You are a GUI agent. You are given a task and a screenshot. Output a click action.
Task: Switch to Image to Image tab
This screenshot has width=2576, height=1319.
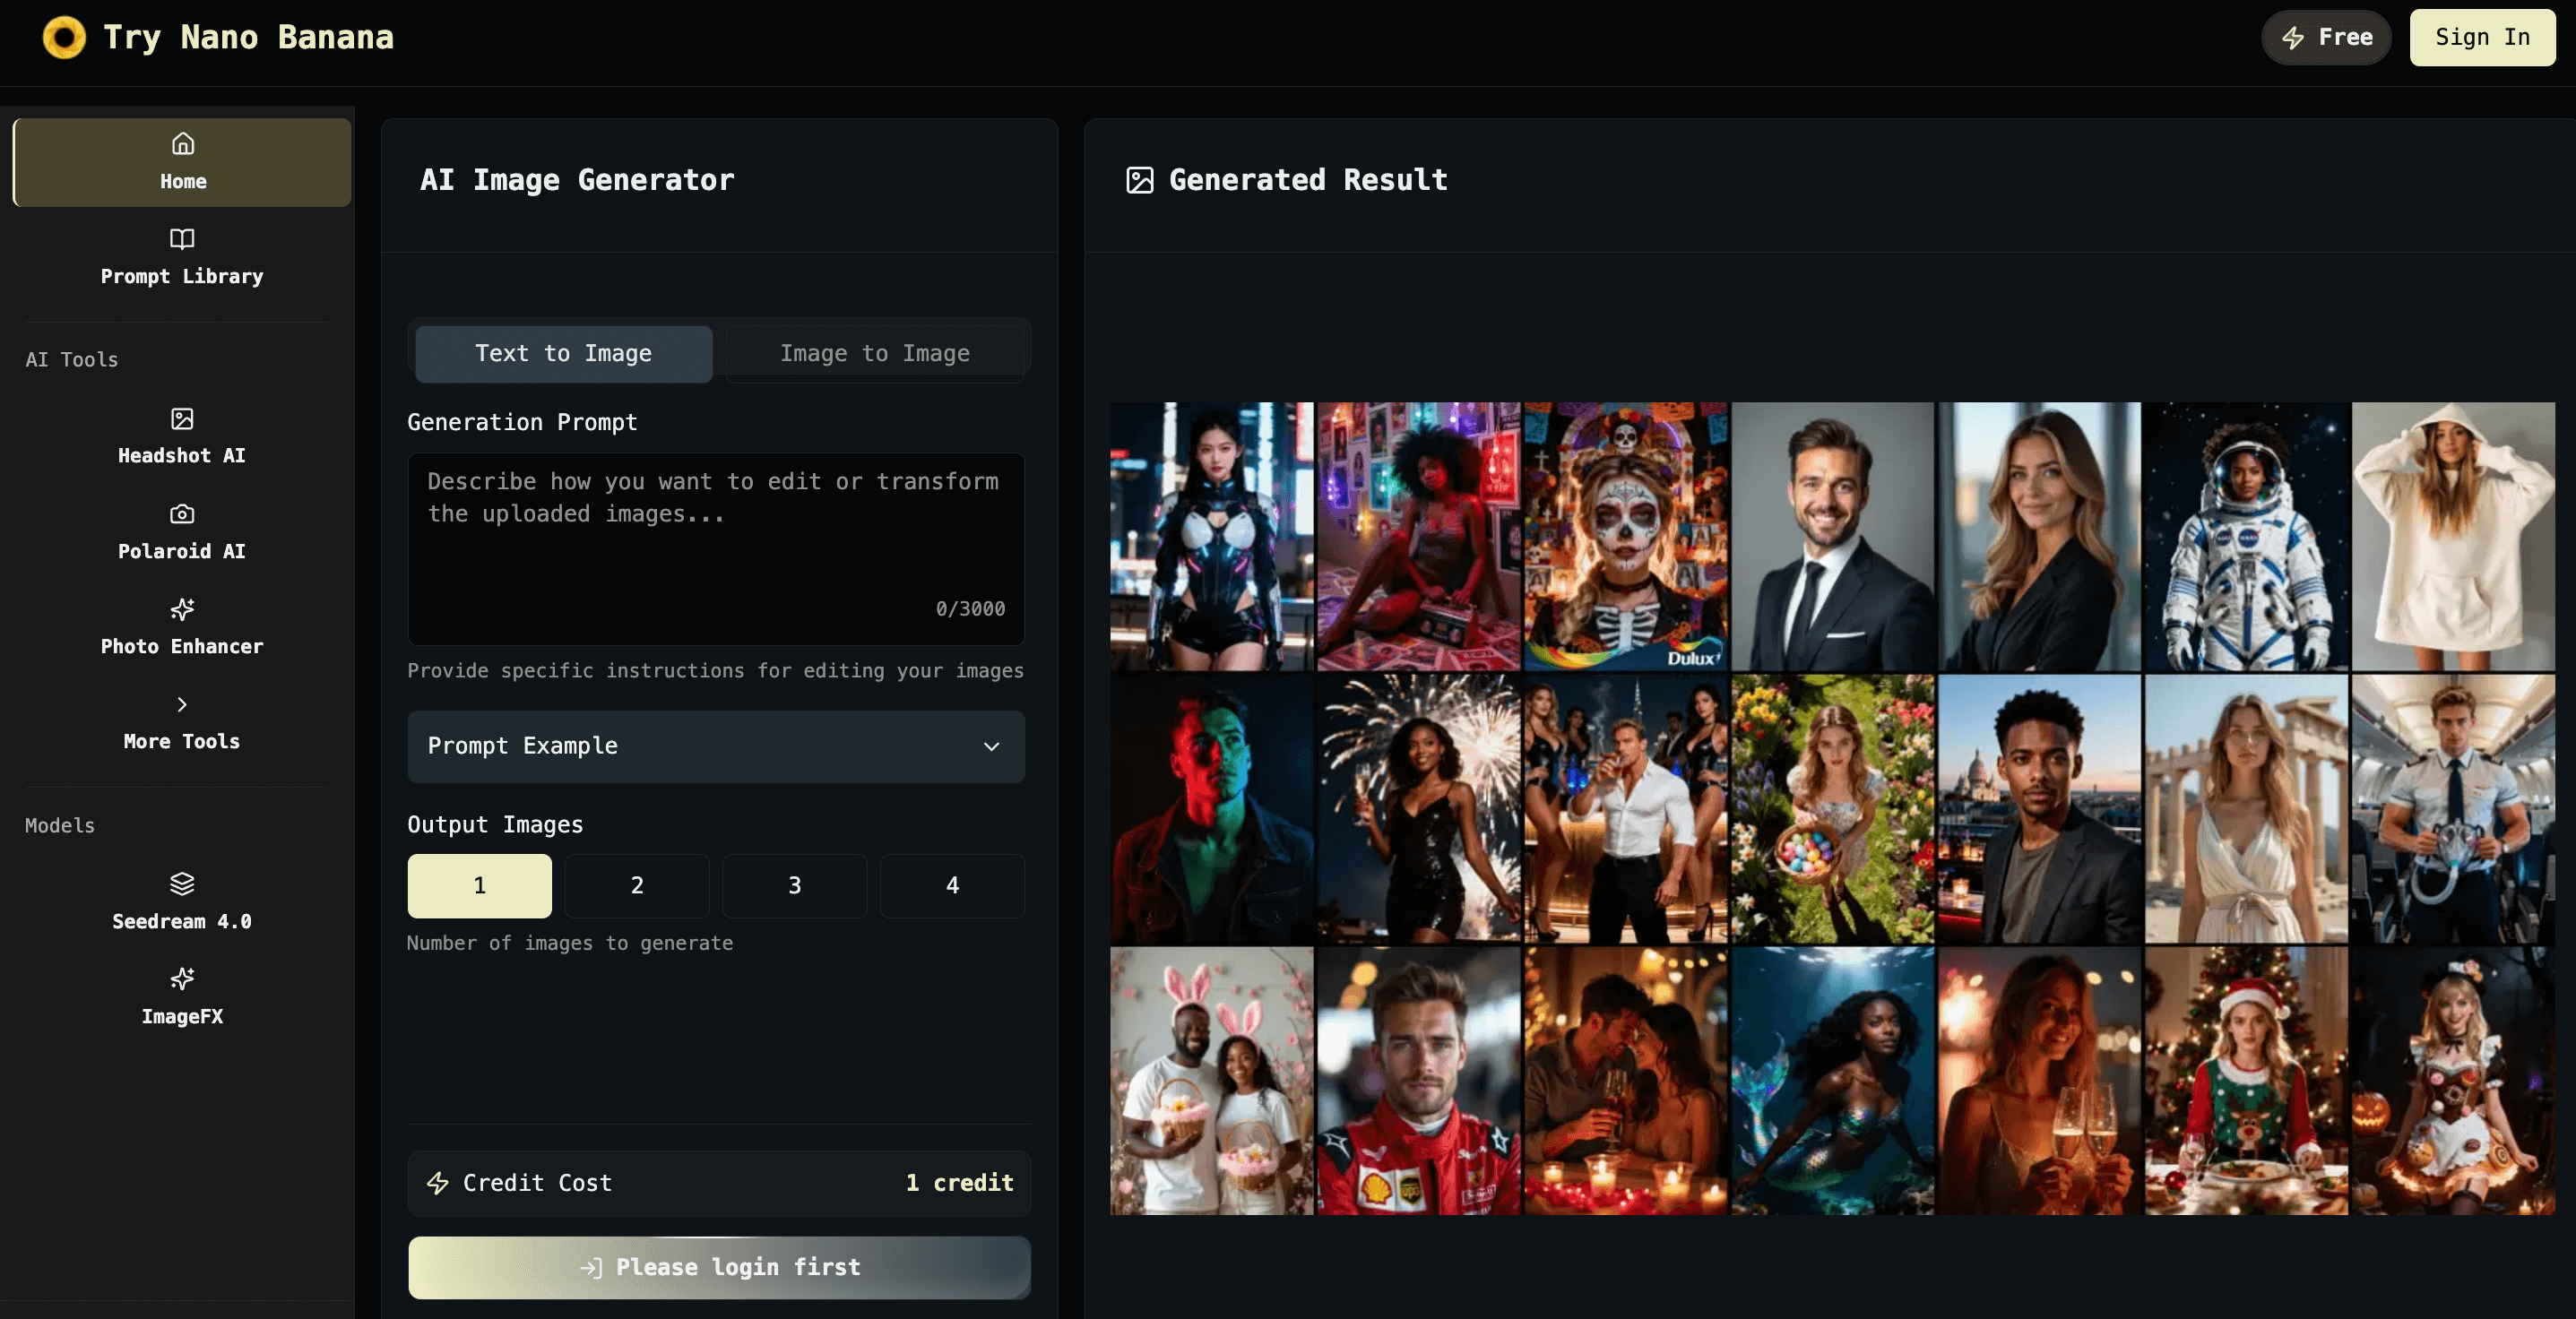coord(874,353)
